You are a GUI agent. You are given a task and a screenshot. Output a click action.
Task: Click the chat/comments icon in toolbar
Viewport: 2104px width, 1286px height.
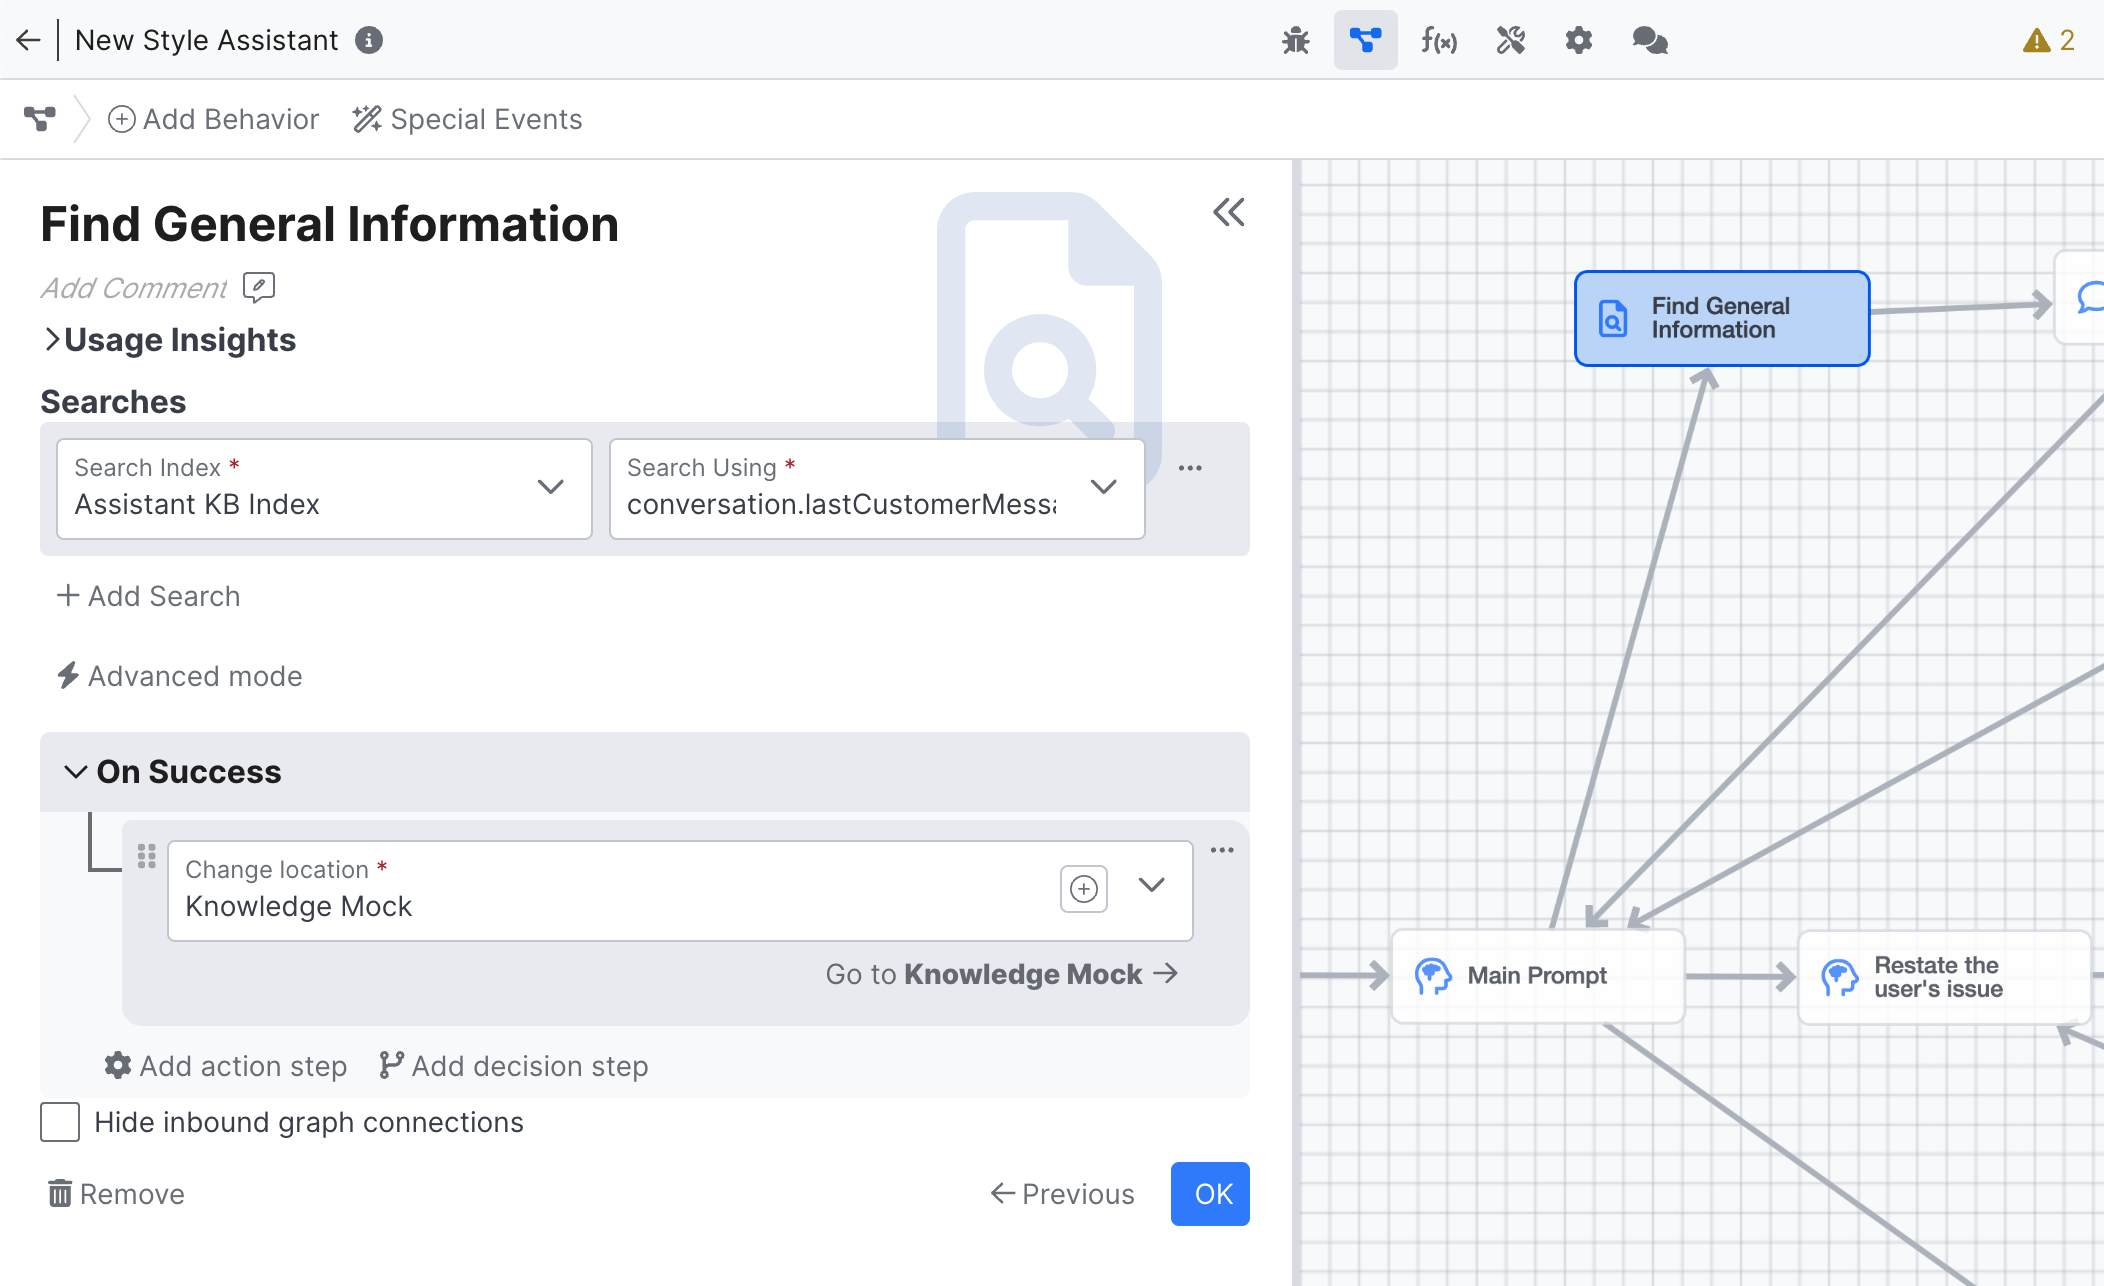point(1650,39)
